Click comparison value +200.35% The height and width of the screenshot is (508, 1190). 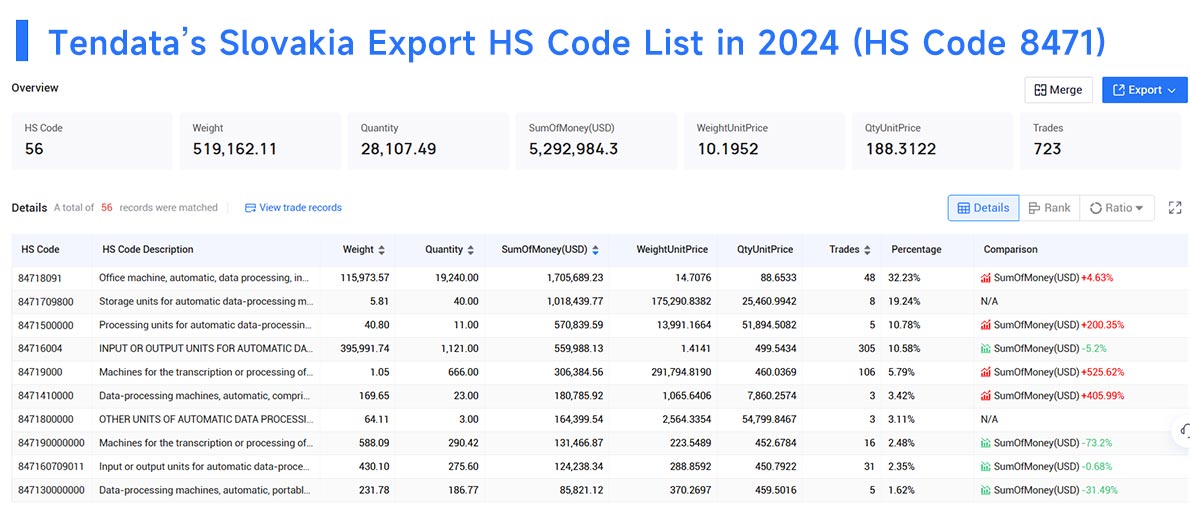coord(1103,325)
